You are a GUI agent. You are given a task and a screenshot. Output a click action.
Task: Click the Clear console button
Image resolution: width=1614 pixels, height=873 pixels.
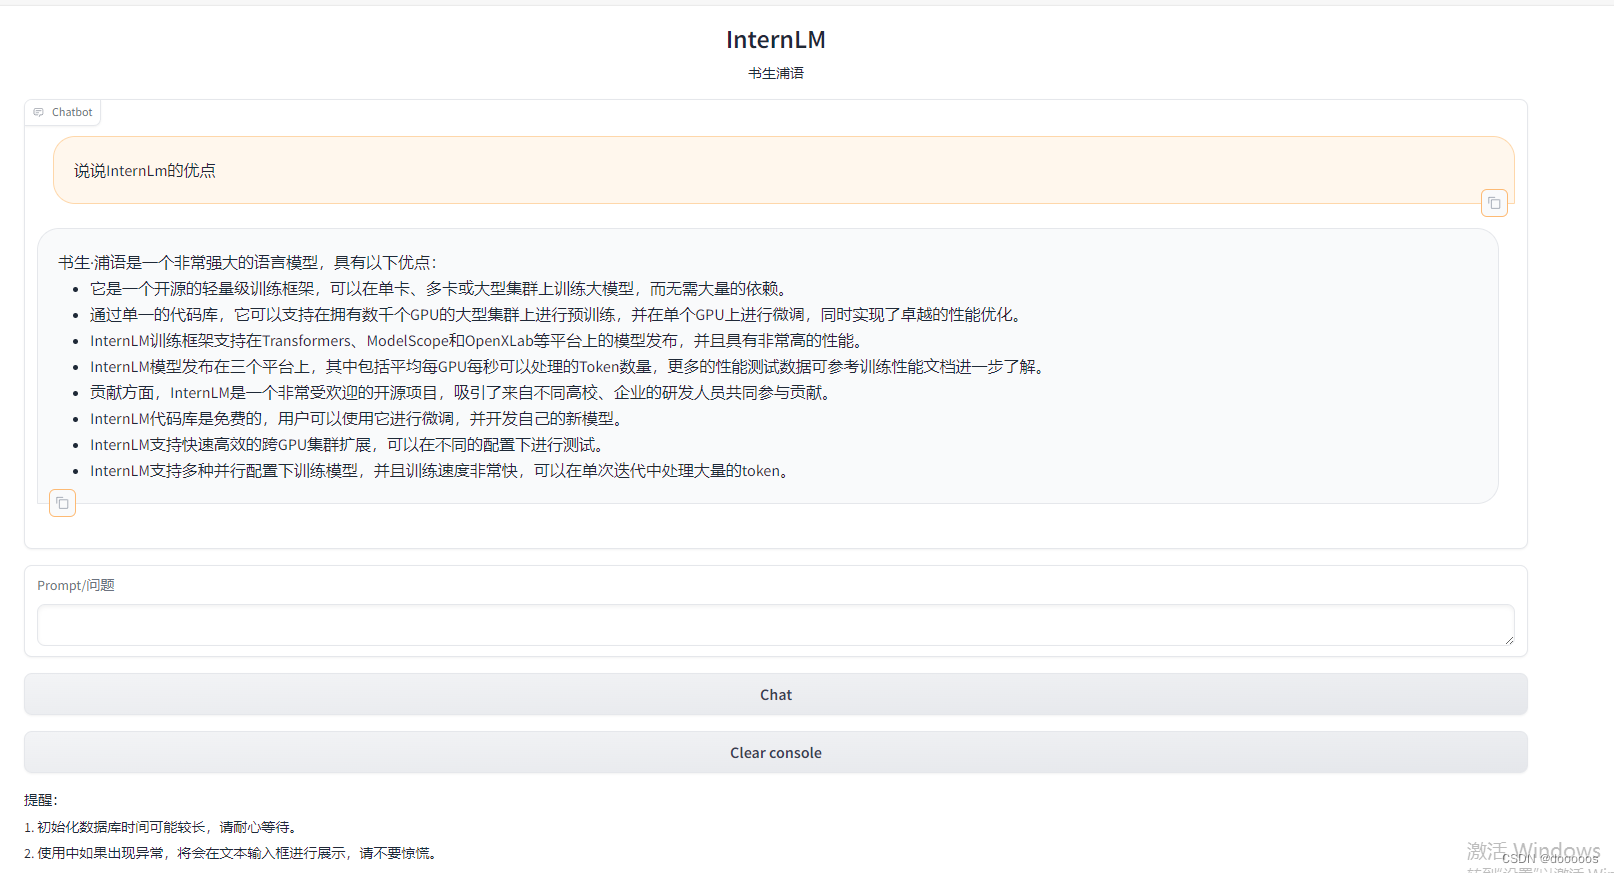tap(775, 752)
